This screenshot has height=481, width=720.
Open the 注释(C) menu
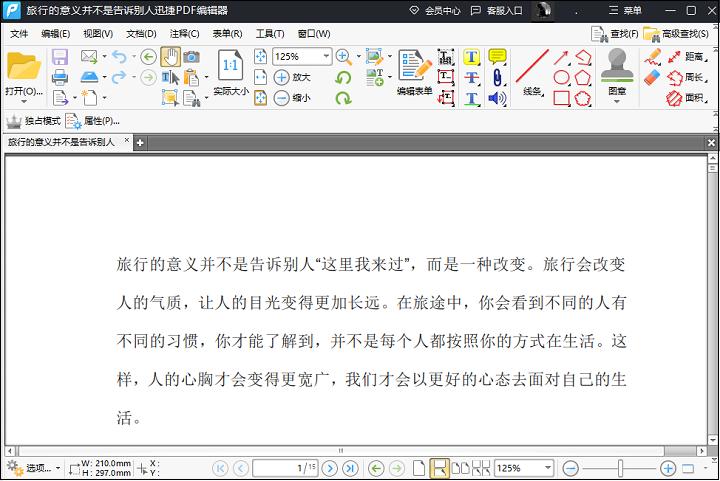pos(184,34)
